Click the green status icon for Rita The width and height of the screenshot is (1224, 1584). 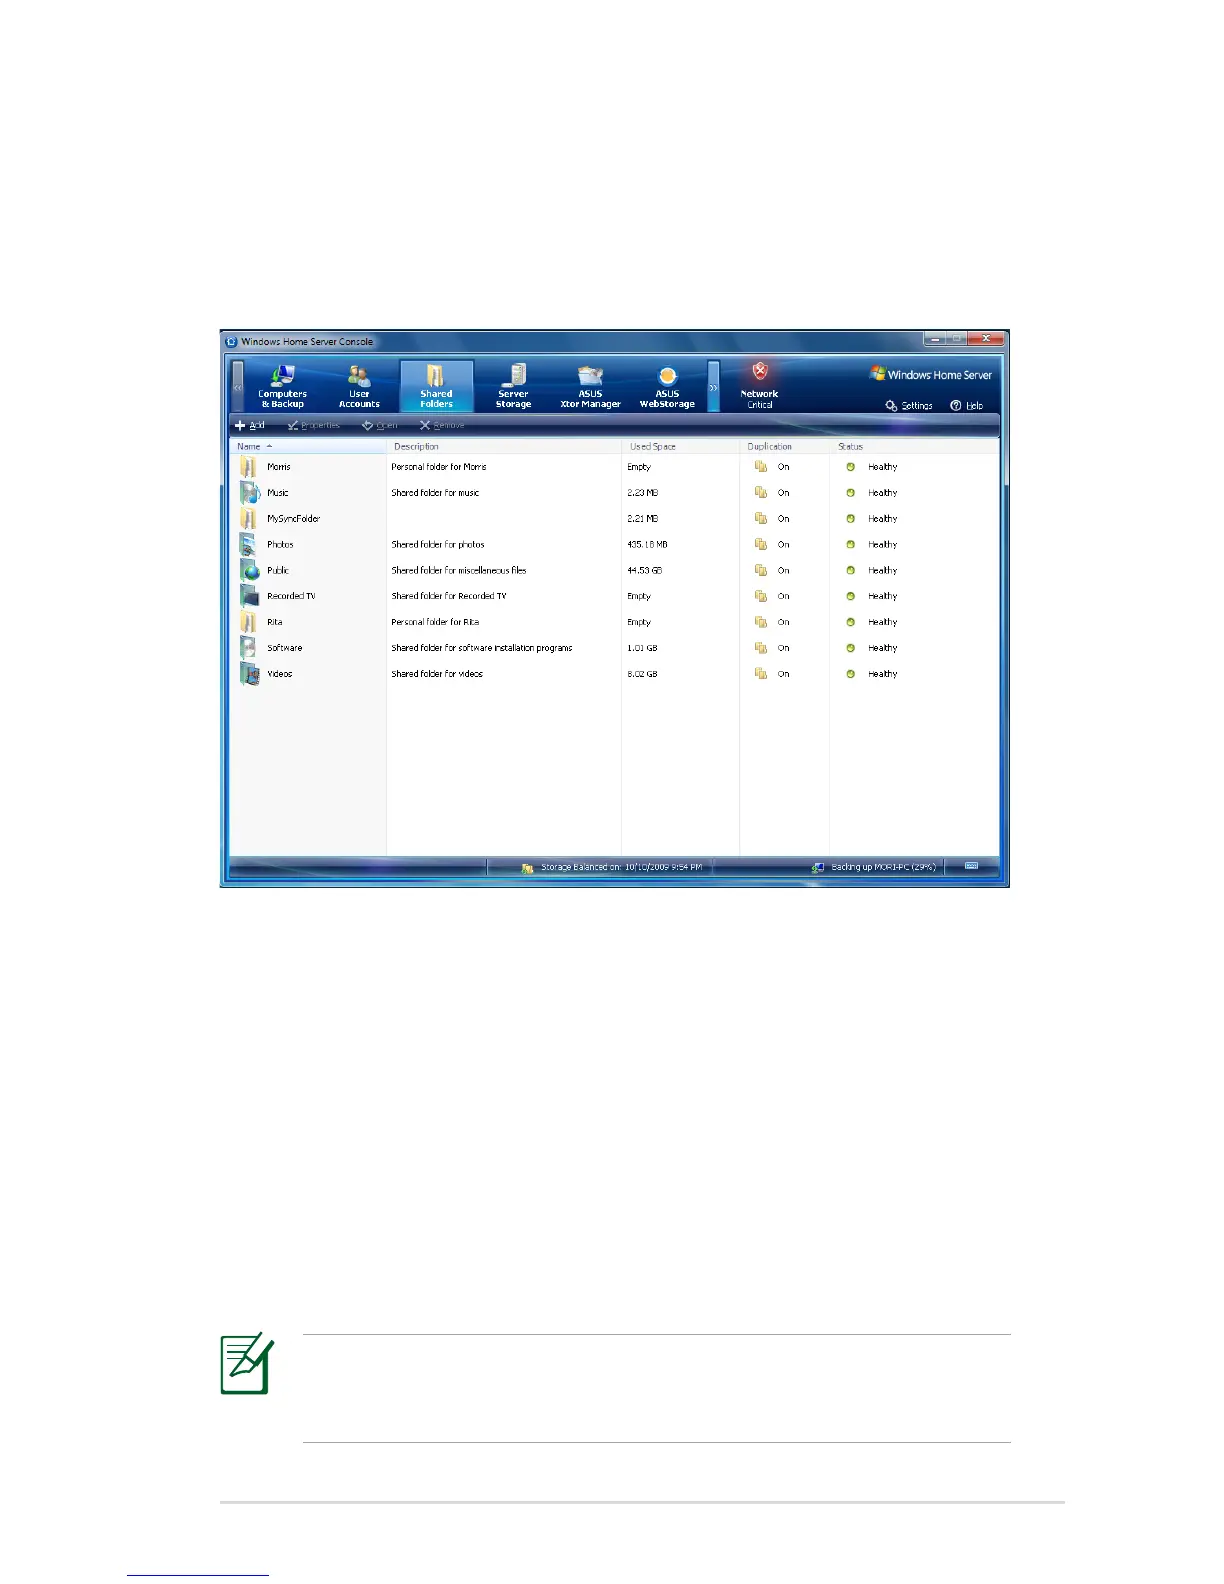pyautogui.click(x=851, y=622)
